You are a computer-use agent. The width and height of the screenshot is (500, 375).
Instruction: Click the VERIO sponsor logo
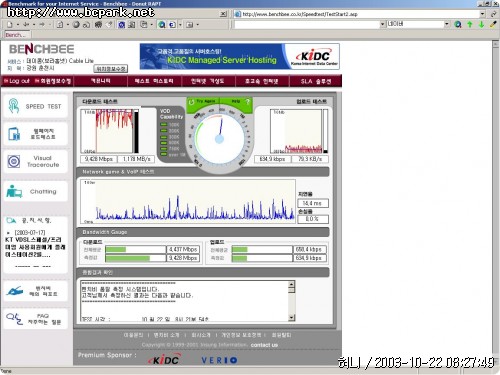click(x=219, y=360)
